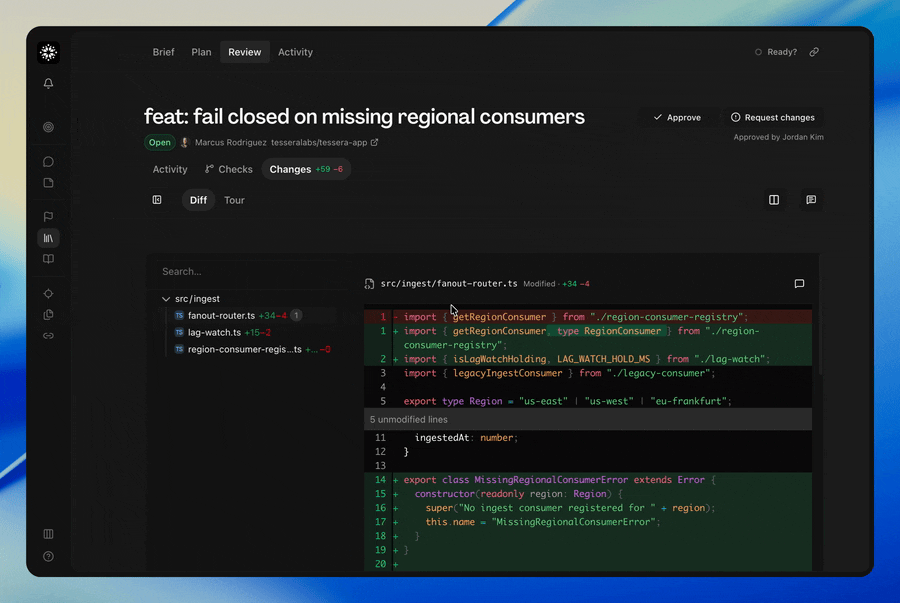The width and height of the screenshot is (900, 603).
Task: Open external link icon next to tessera-app
Action: [x=374, y=142]
